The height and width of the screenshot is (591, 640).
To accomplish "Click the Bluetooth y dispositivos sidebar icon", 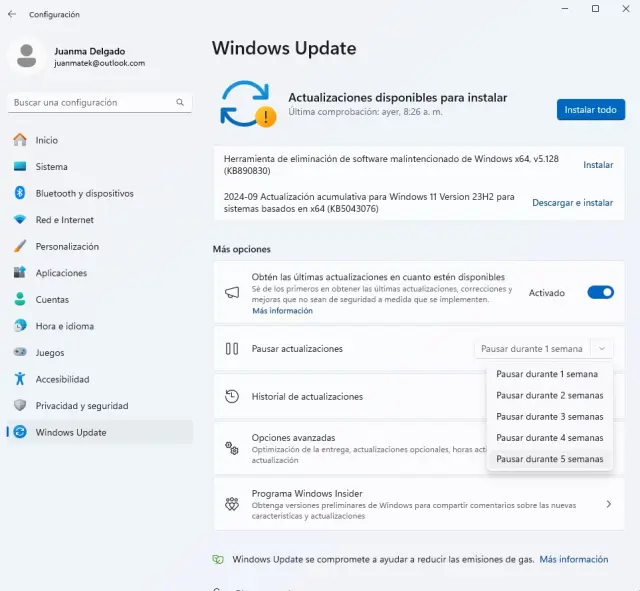I will pos(19,193).
